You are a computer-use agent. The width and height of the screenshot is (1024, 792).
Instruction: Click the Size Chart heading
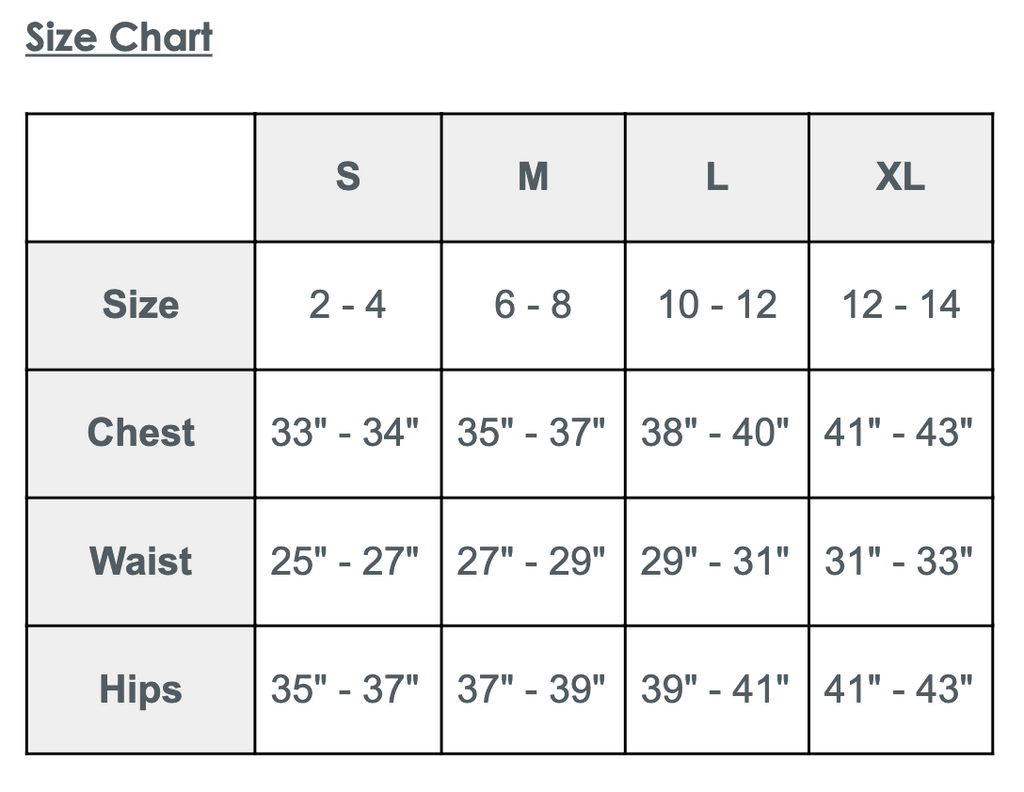click(x=119, y=38)
